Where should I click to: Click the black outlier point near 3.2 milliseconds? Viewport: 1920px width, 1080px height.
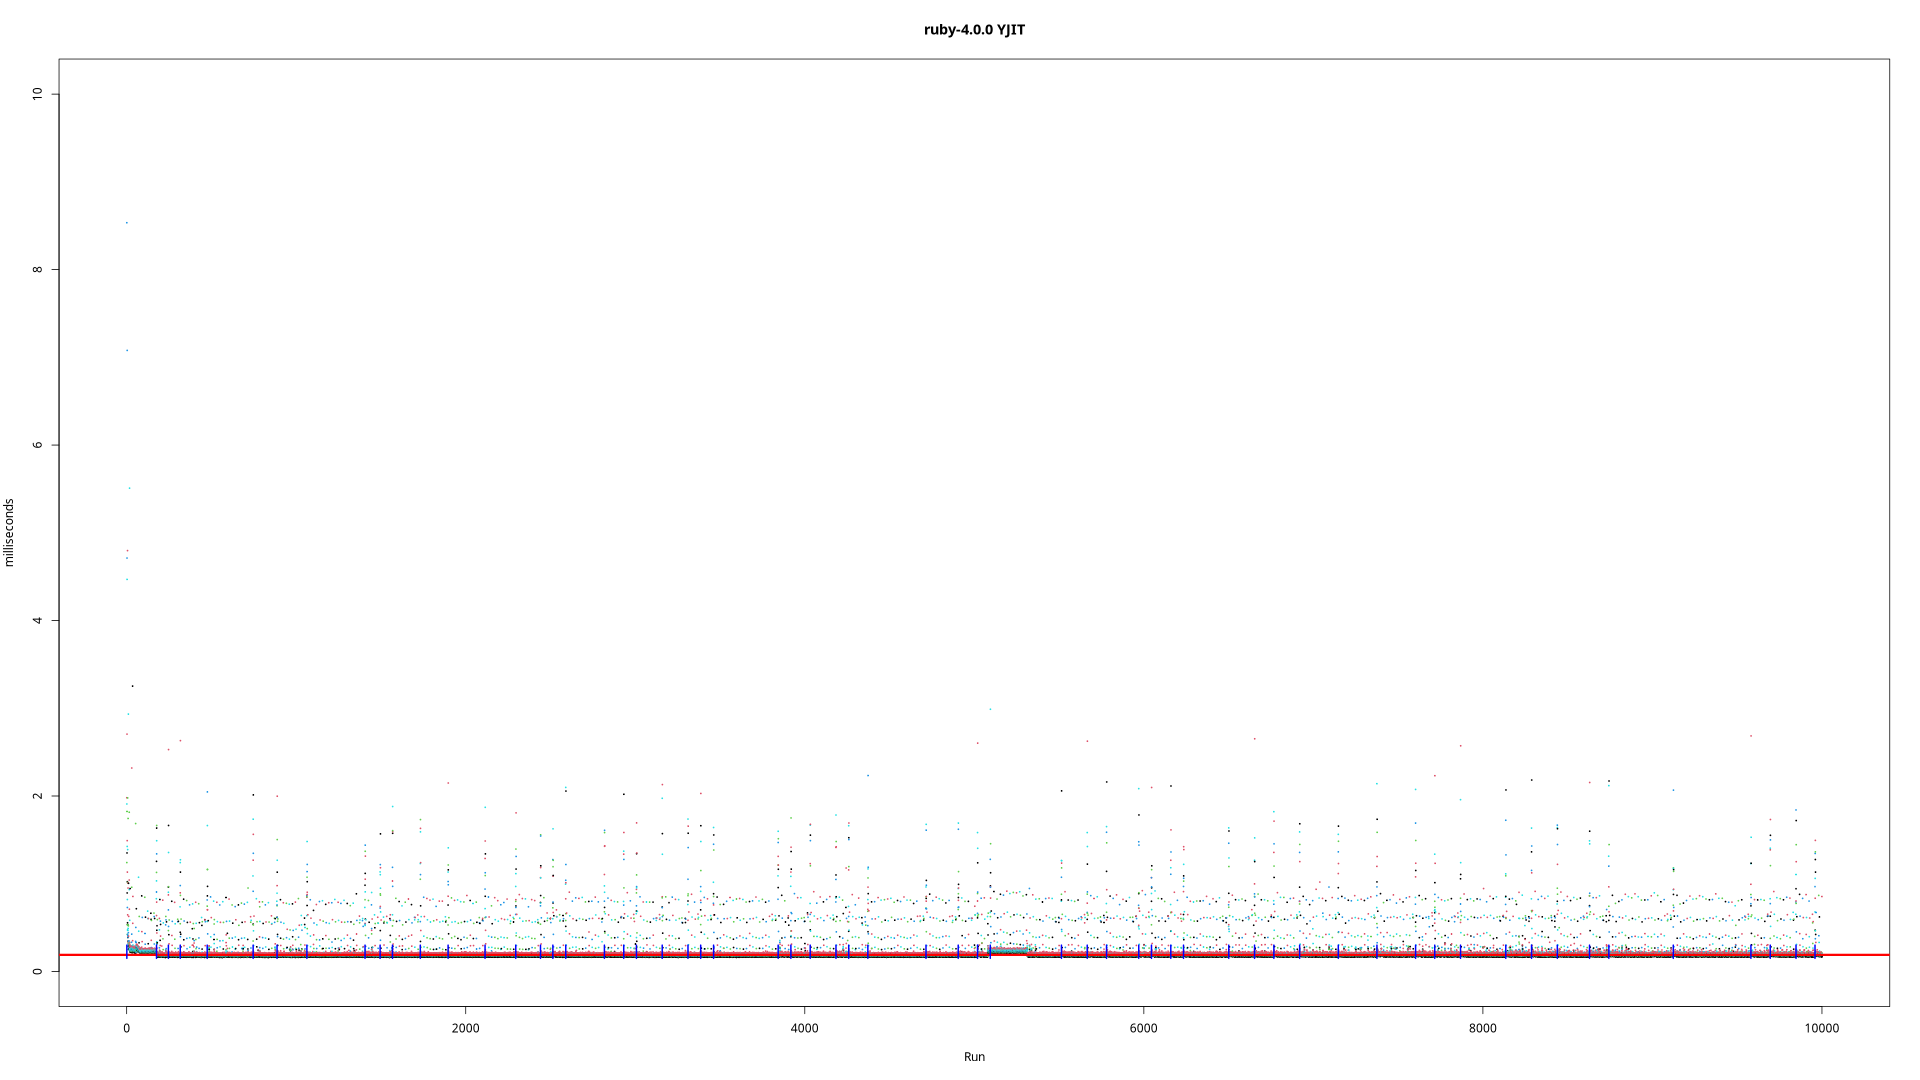[132, 685]
